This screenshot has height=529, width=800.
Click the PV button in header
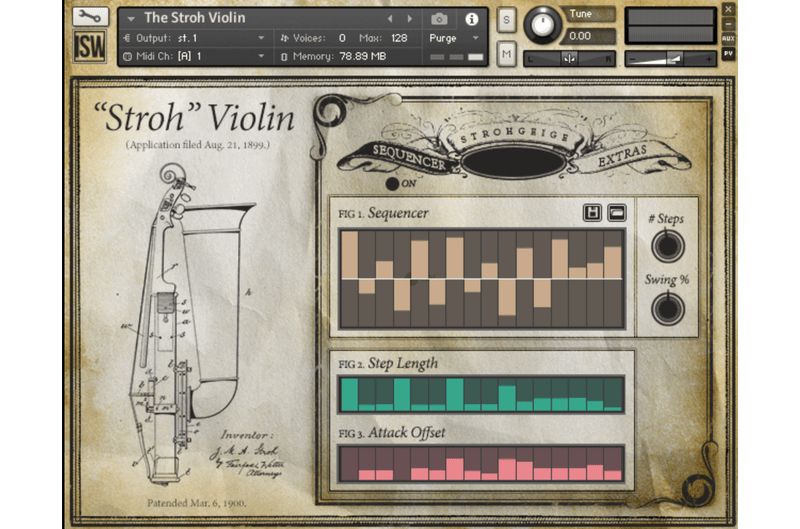point(728,53)
